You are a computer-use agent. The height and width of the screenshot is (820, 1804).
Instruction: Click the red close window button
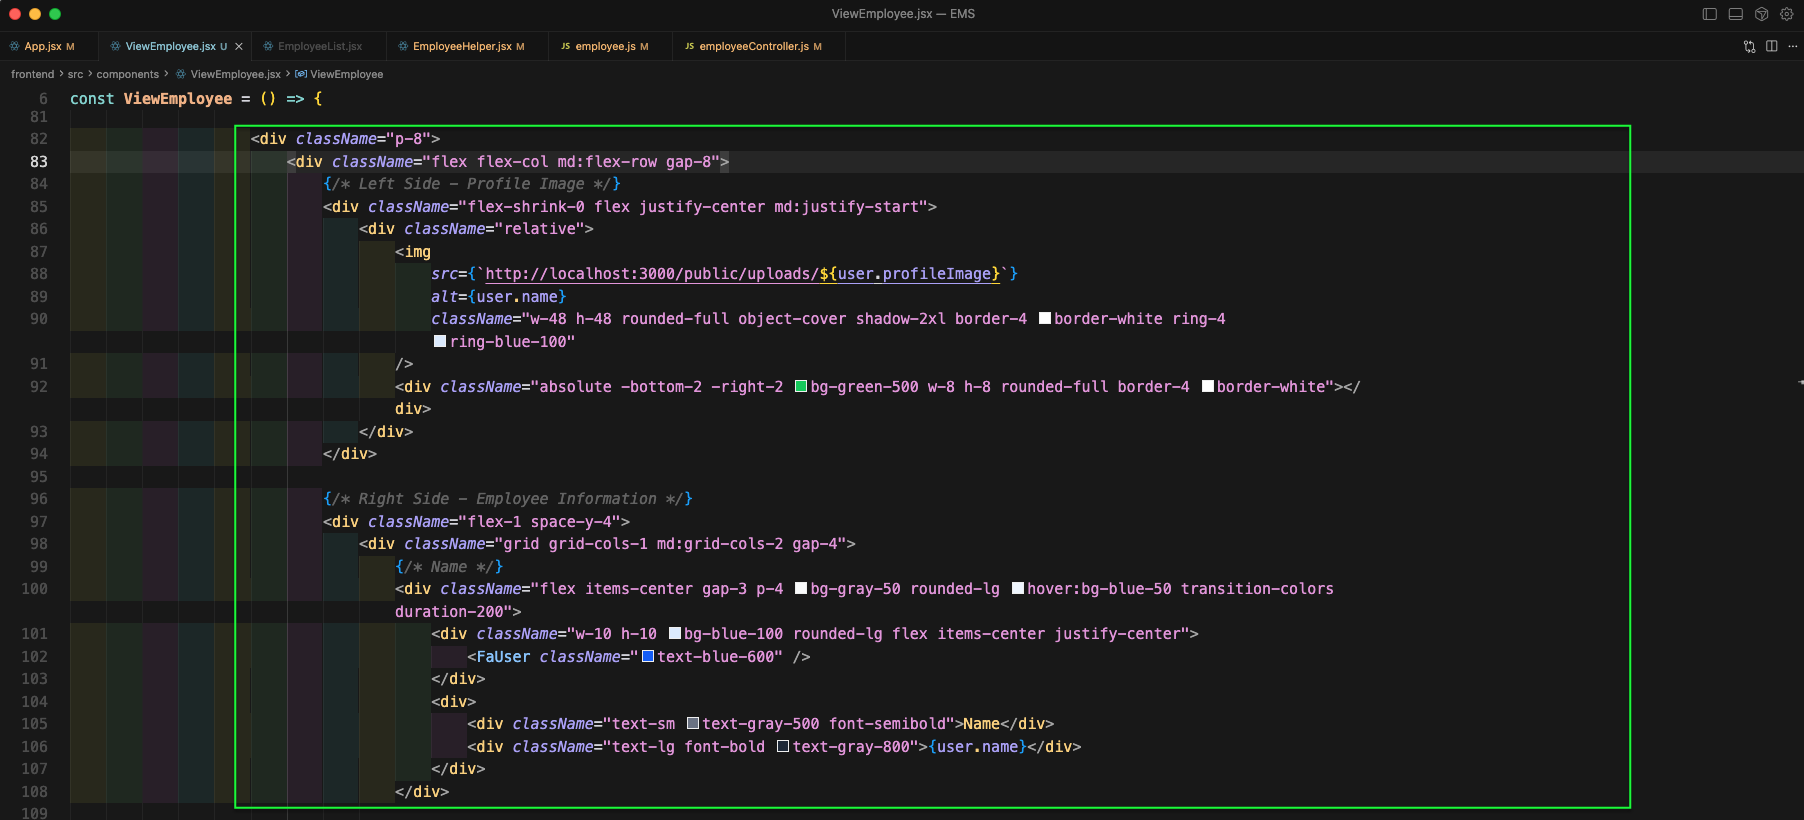15,14
